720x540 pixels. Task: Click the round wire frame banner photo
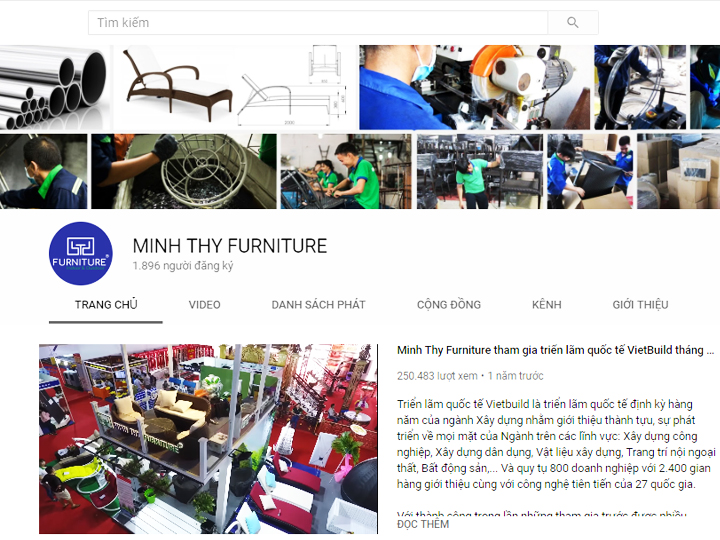(x=184, y=172)
